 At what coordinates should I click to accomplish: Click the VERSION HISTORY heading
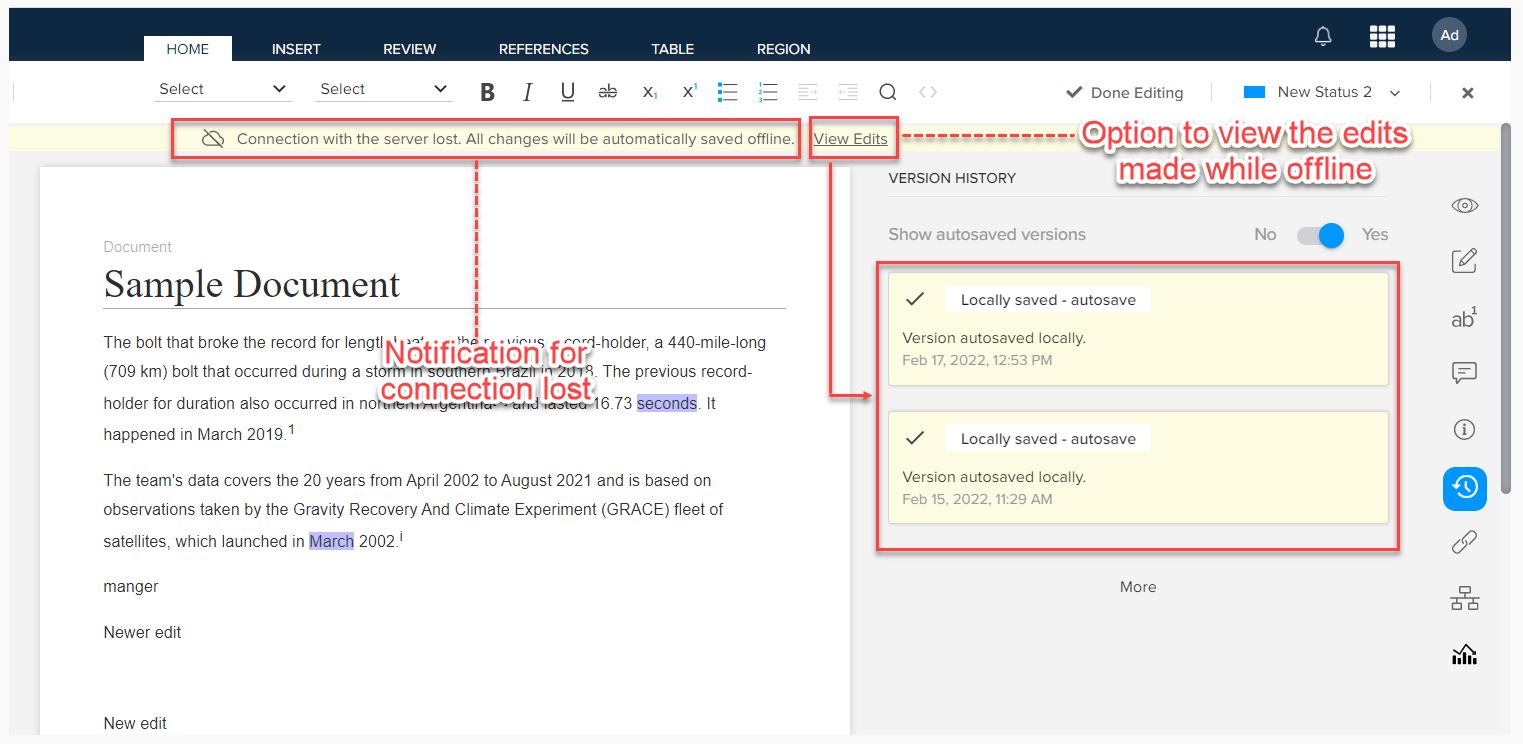tap(952, 178)
